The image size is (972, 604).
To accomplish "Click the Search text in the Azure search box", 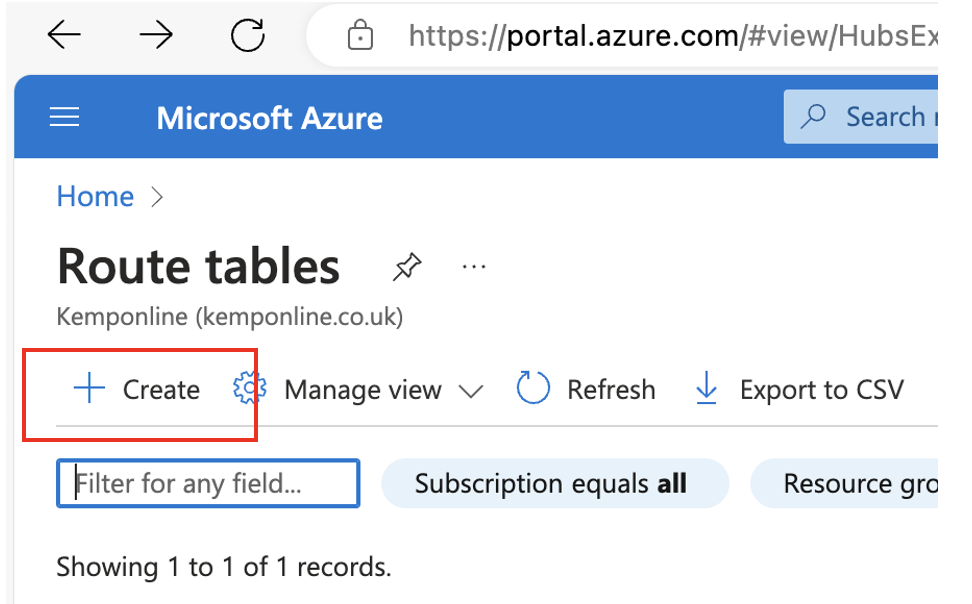I will pyautogui.click(x=886, y=117).
